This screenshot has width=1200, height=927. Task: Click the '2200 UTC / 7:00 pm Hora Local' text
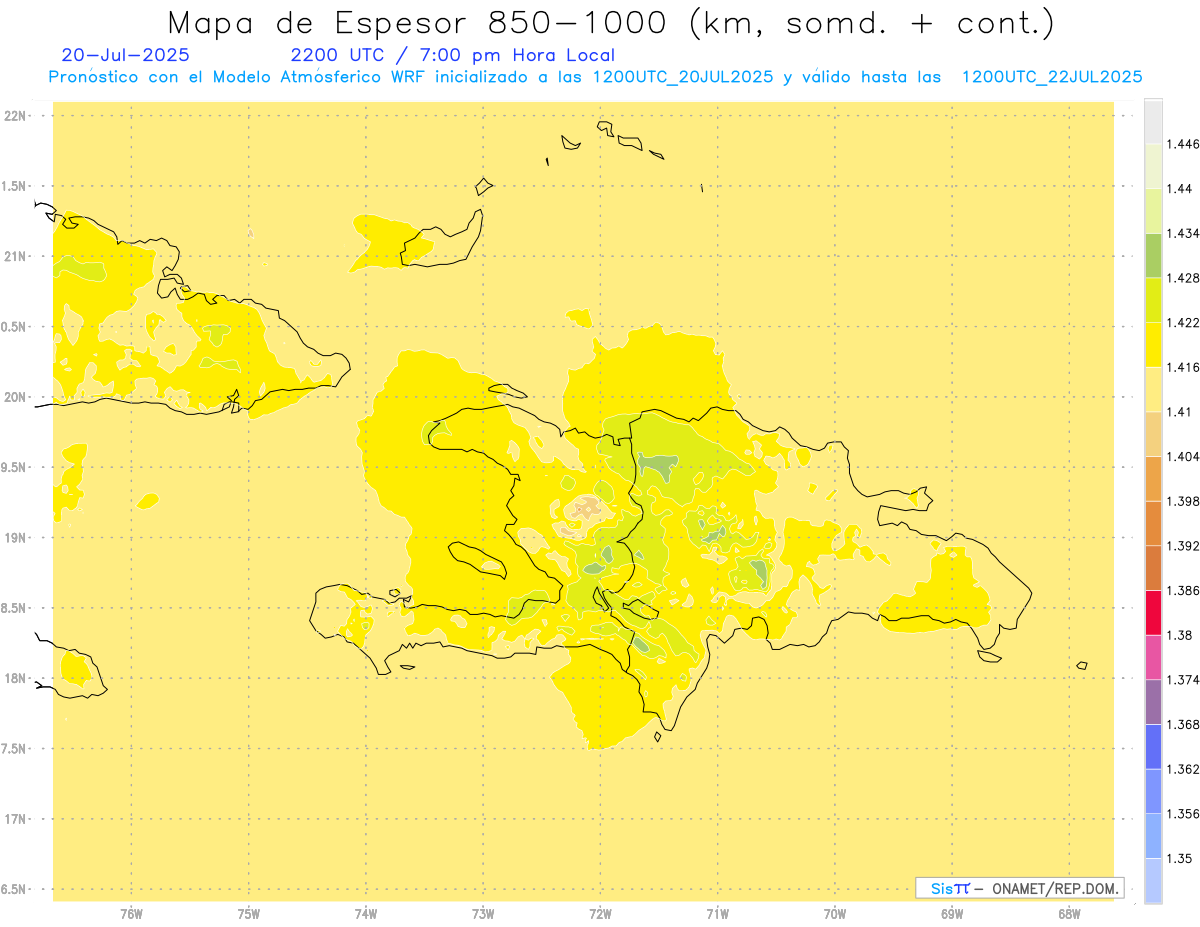(x=453, y=56)
